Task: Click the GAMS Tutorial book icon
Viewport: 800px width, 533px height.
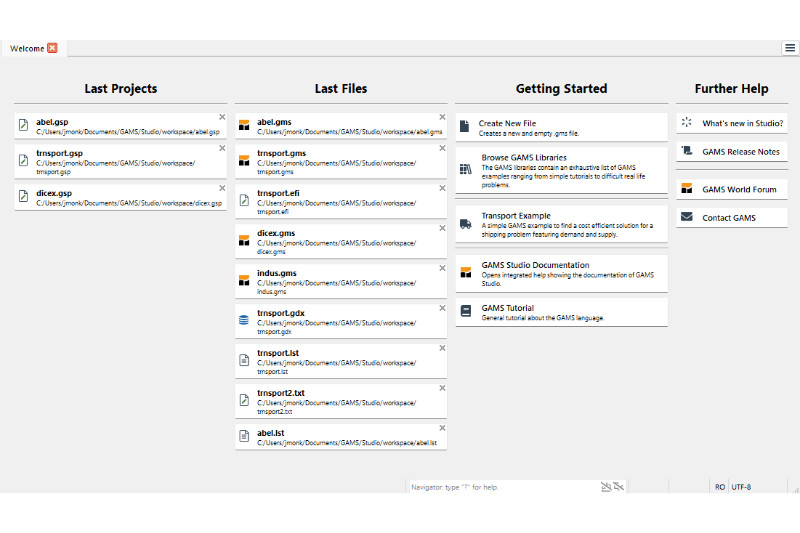Action: [x=466, y=311]
